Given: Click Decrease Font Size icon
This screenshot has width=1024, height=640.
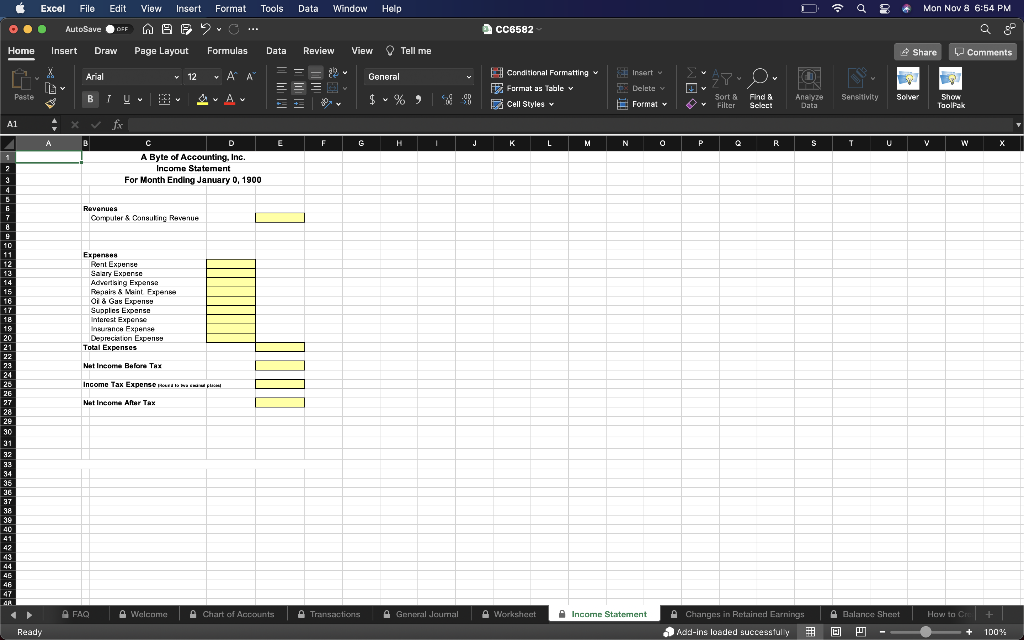Looking at the screenshot, I should point(250,76).
